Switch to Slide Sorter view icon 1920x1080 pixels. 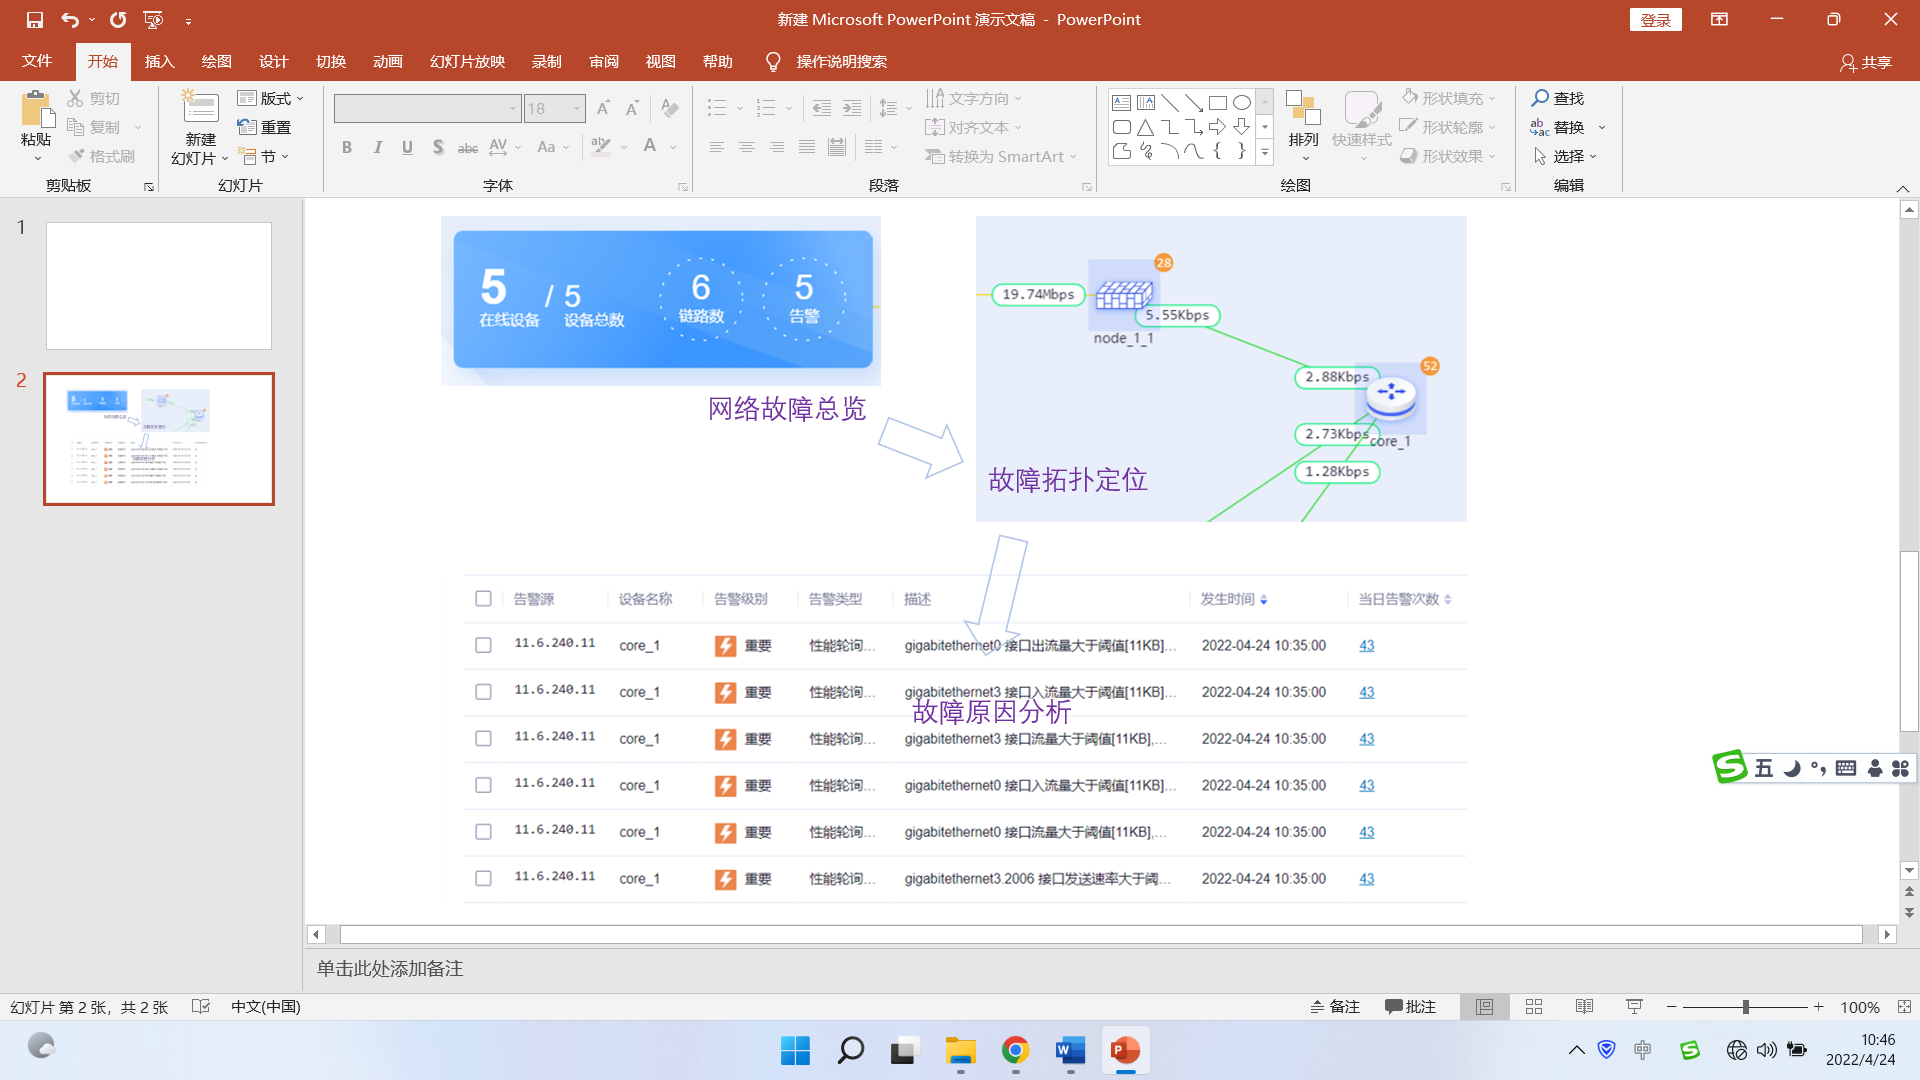(x=1534, y=1007)
